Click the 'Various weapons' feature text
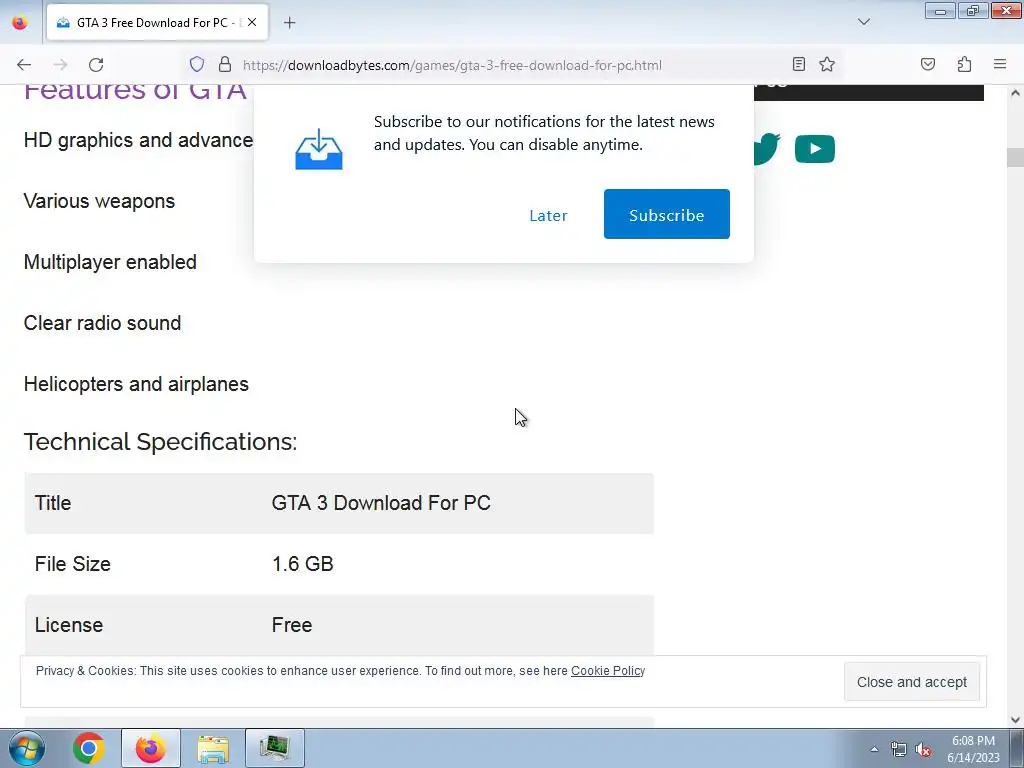1024x768 pixels. click(99, 201)
